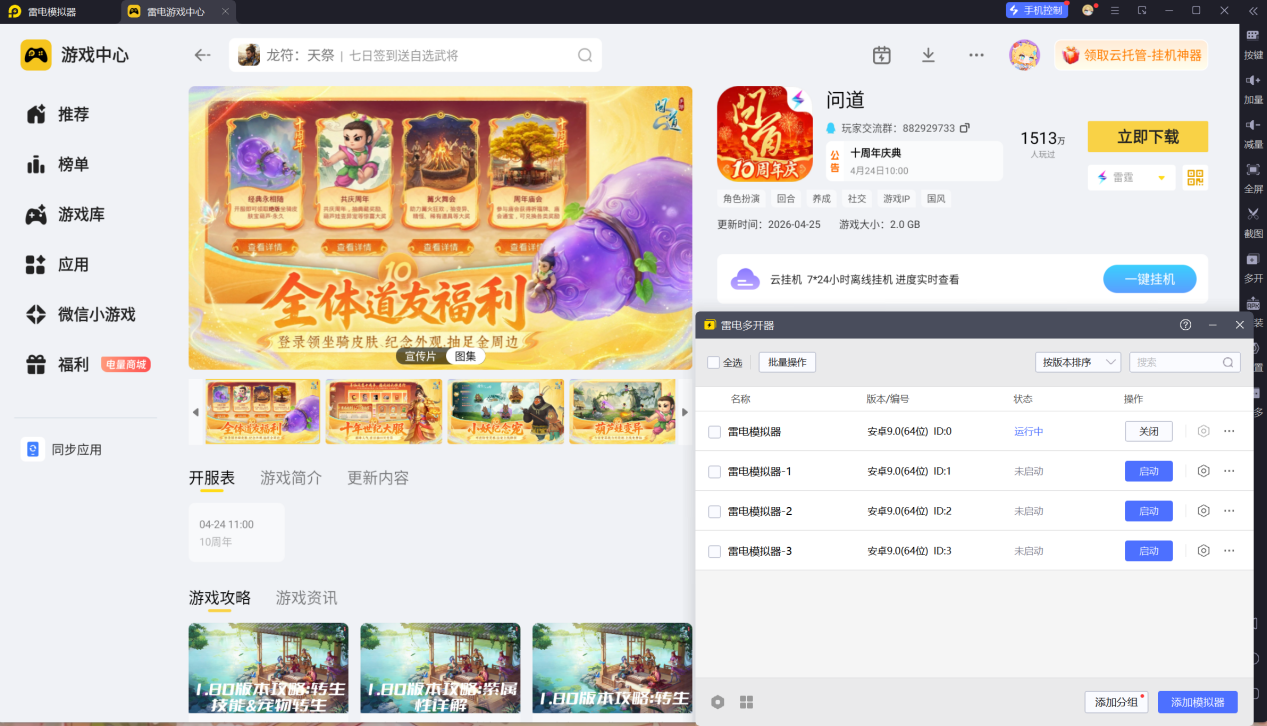Open the 应用 apps section

click(x=58, y=264)
